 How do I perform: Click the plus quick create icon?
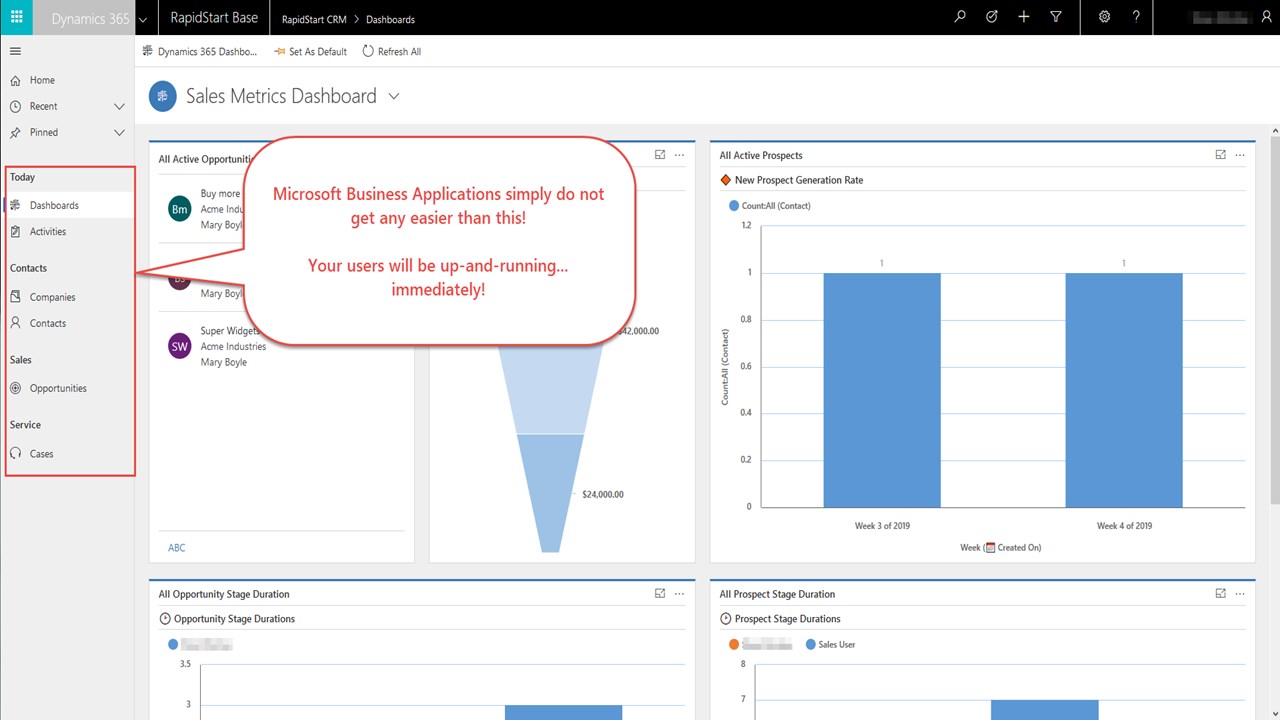coord(1024,17)
